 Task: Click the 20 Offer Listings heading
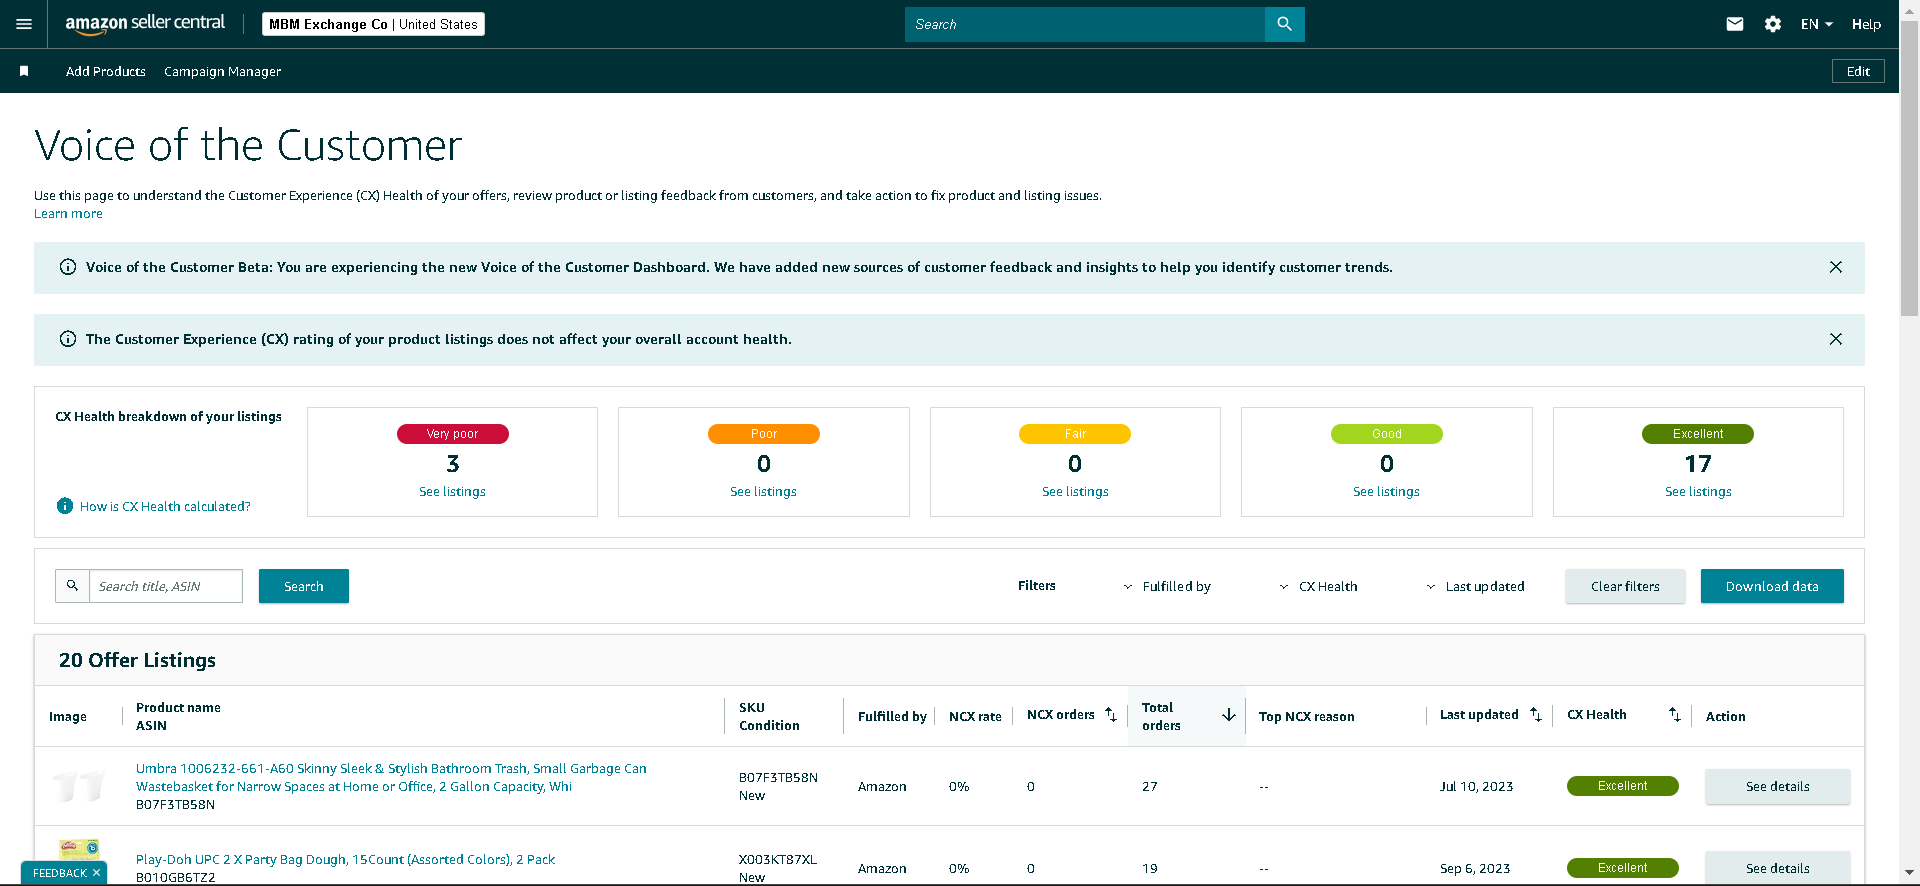pos(137,660)
